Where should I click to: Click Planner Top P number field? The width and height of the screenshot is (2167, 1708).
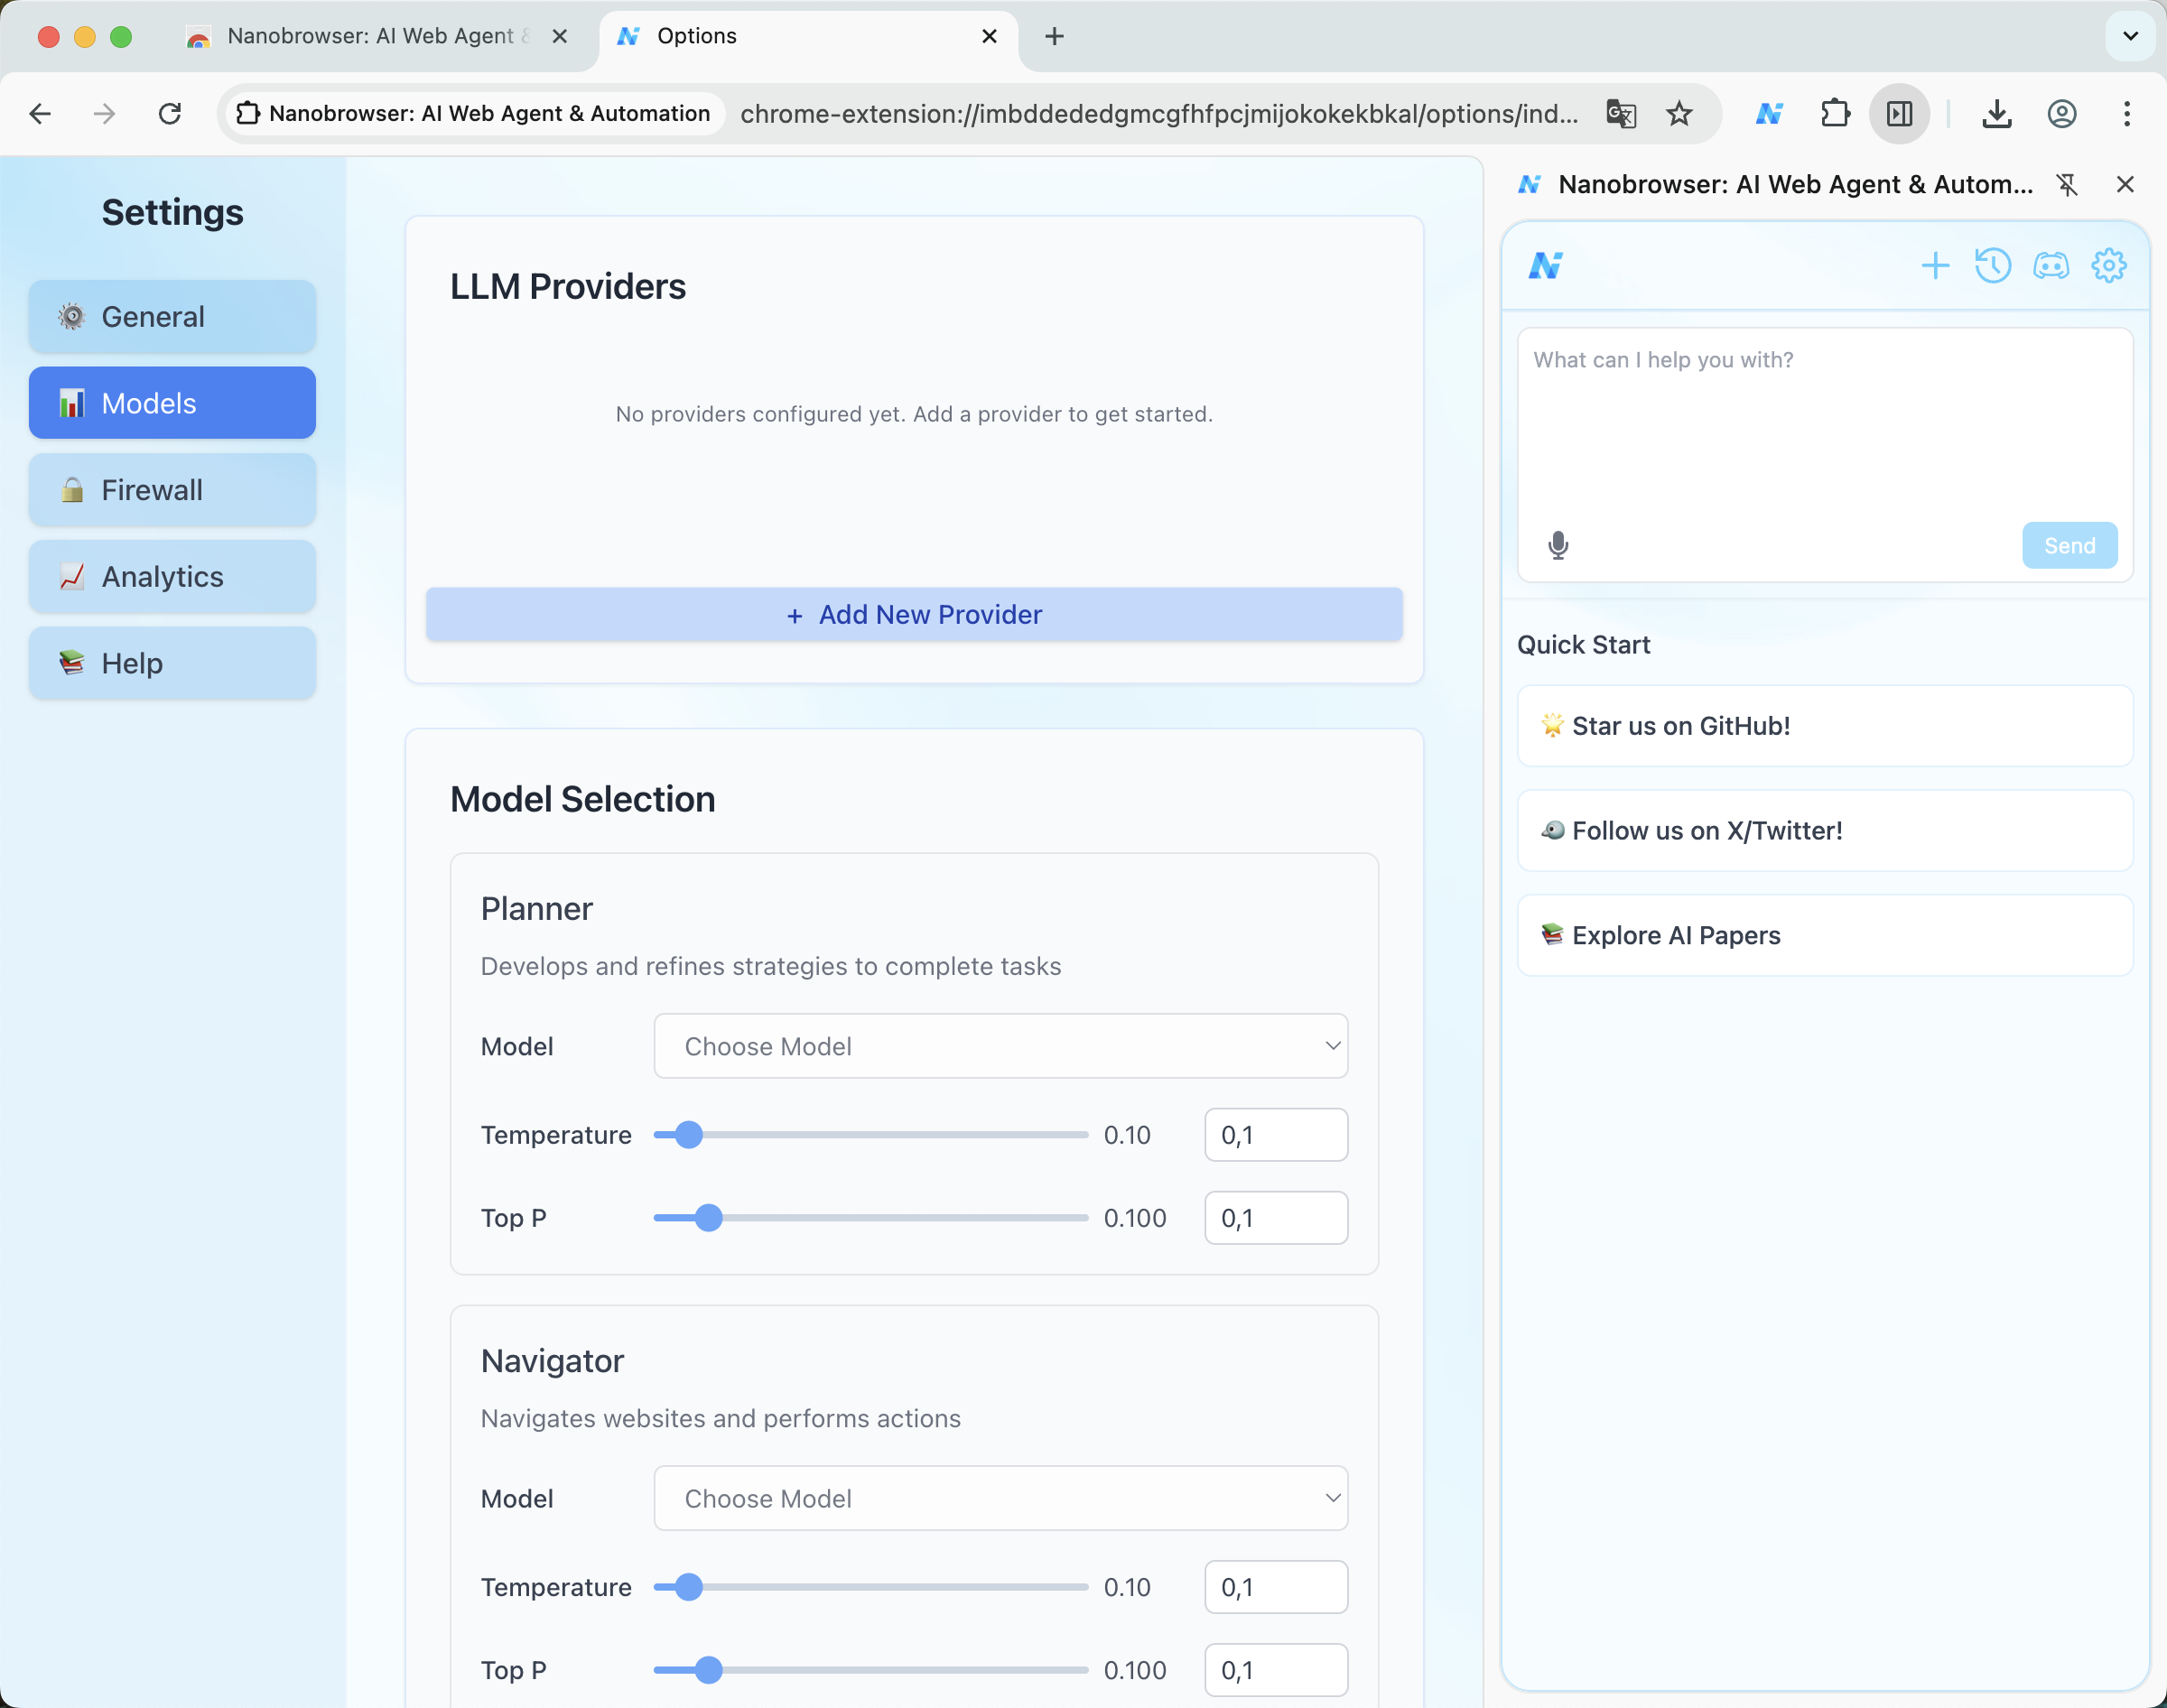point(1276,1218)
